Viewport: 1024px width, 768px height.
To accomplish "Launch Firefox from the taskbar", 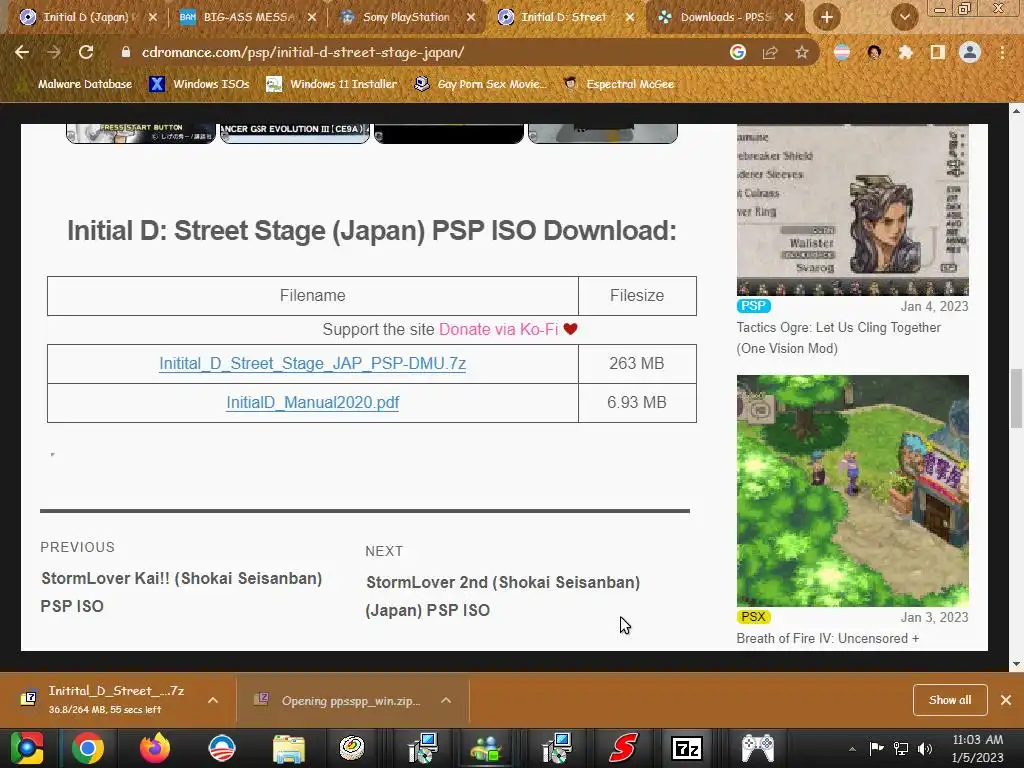I will [155, 748].
